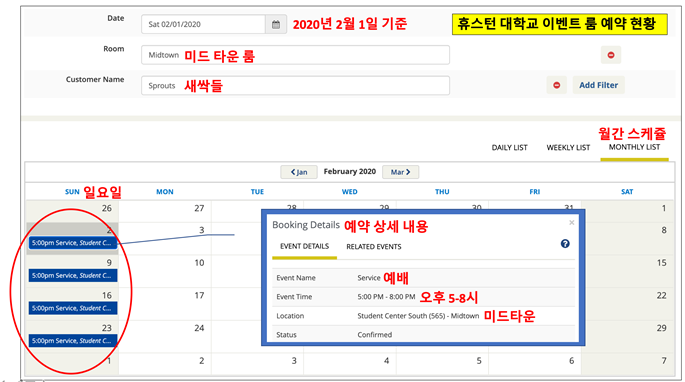Select day 22 in the Saturday column
Screen dimensions: 685x382
pos(661,296)
